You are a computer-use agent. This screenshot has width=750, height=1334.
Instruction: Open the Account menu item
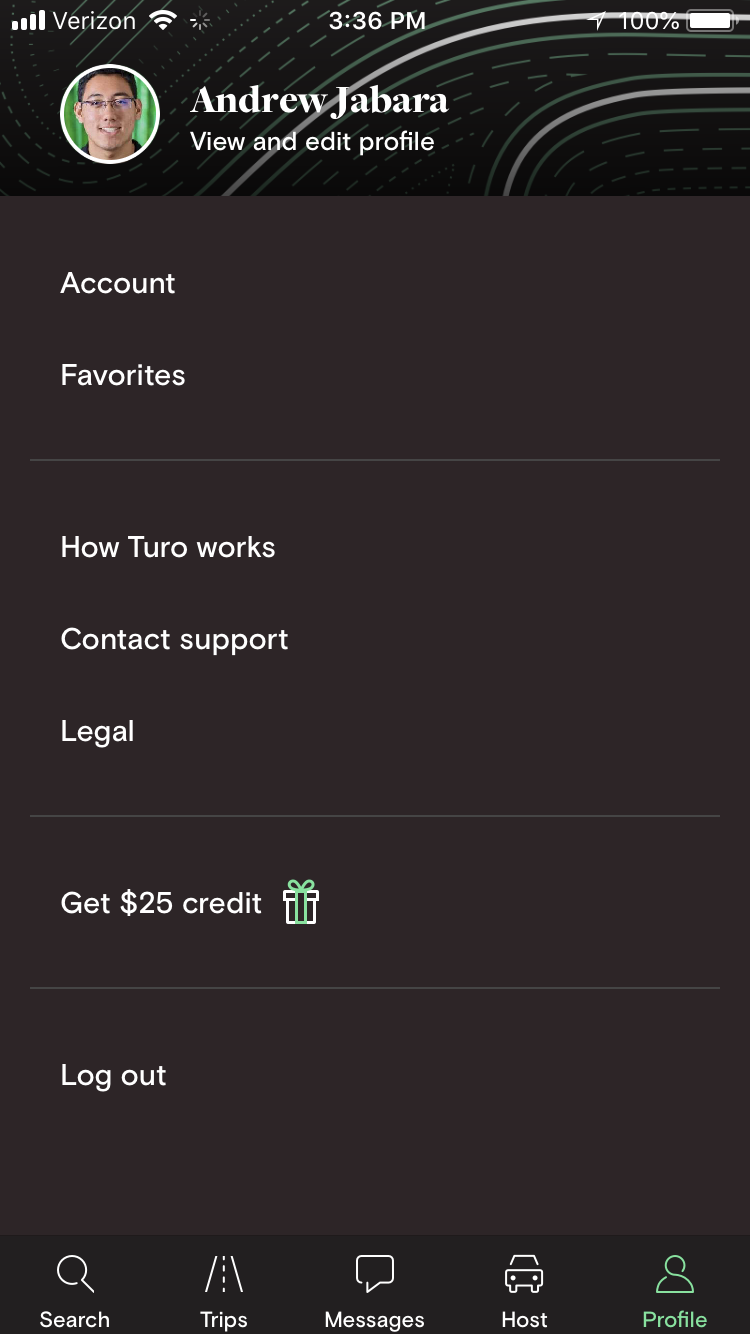tap(118, 283)
